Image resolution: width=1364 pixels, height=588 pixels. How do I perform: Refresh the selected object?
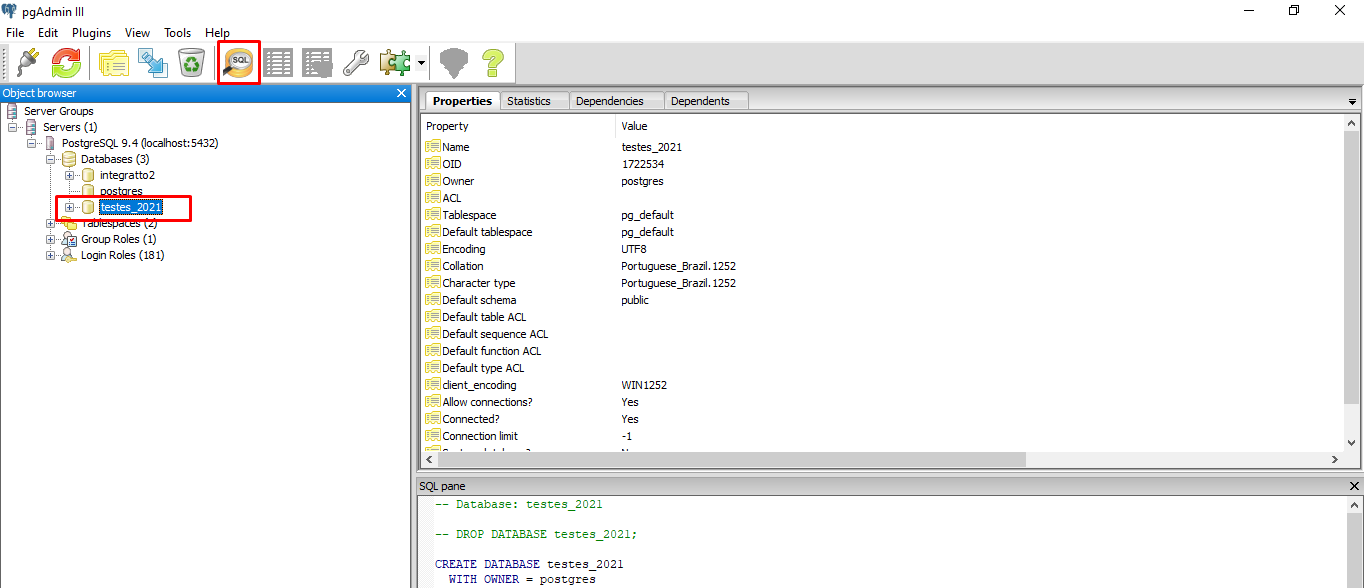click(x=66, y=63)
